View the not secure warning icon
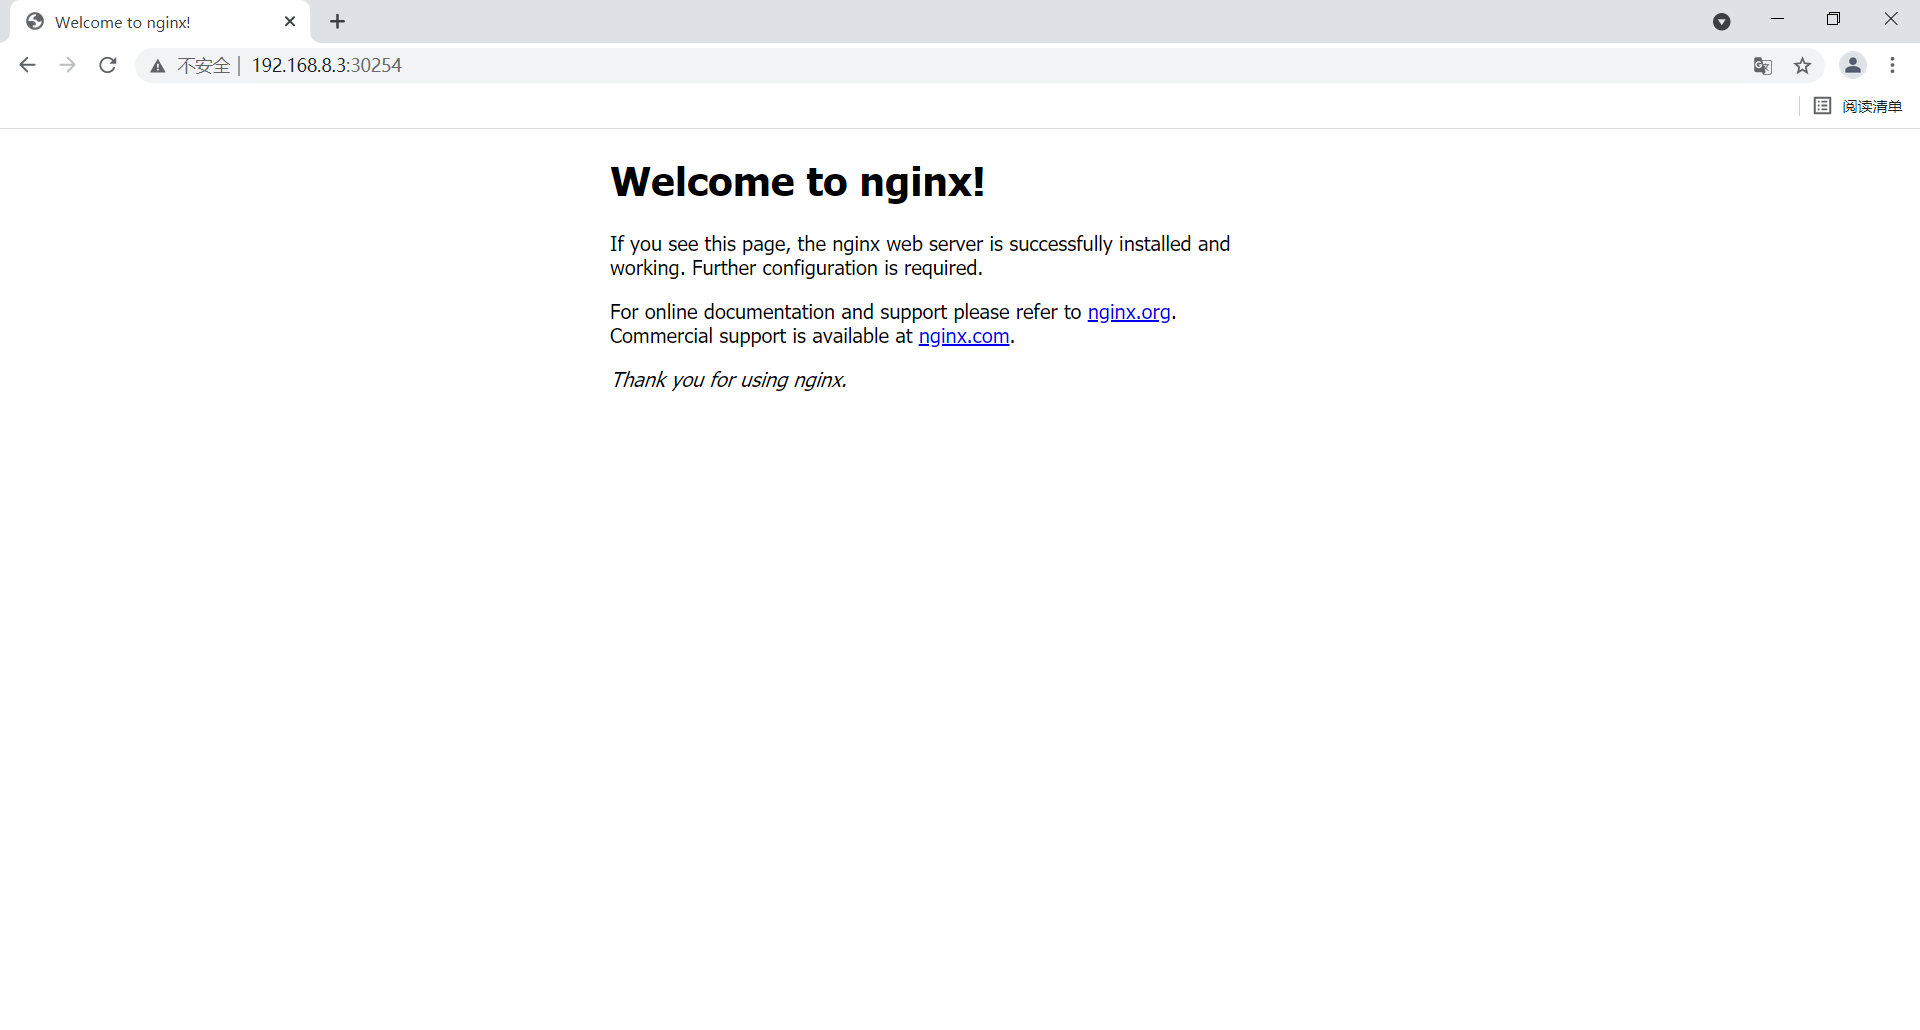 pos(158,66)
